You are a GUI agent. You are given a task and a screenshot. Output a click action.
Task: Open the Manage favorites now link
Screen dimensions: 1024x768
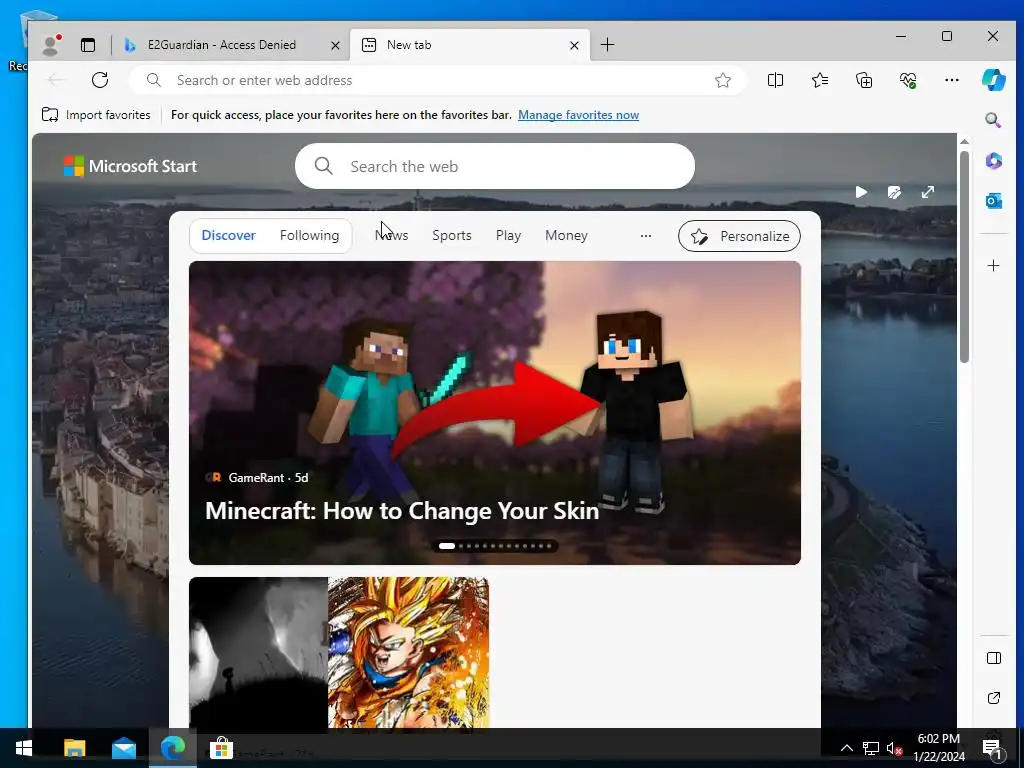578,115
